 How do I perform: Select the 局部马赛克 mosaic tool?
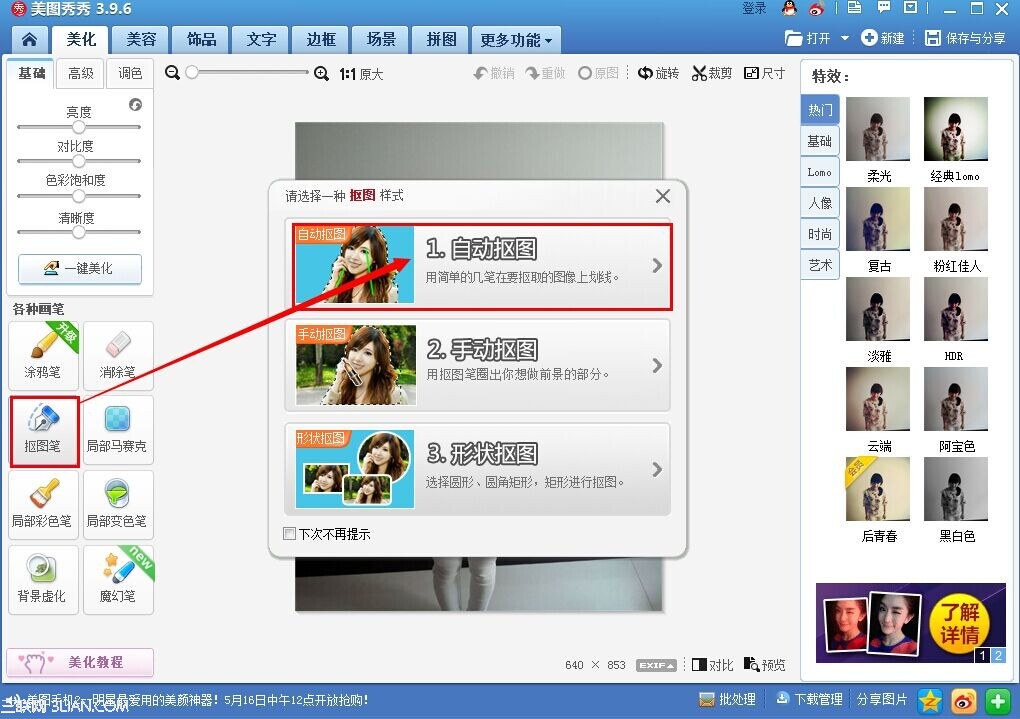coord(118,431)
